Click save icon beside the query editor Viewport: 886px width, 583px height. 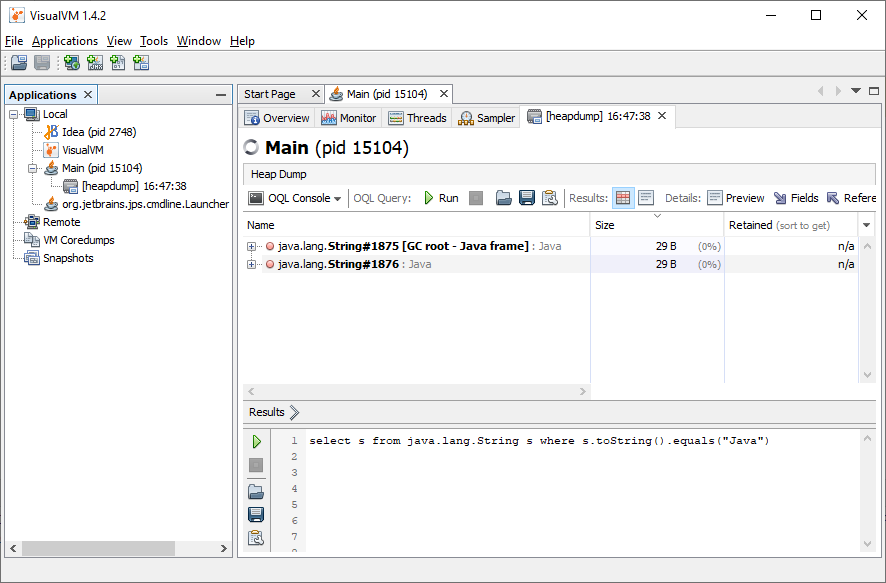[256, 514]
